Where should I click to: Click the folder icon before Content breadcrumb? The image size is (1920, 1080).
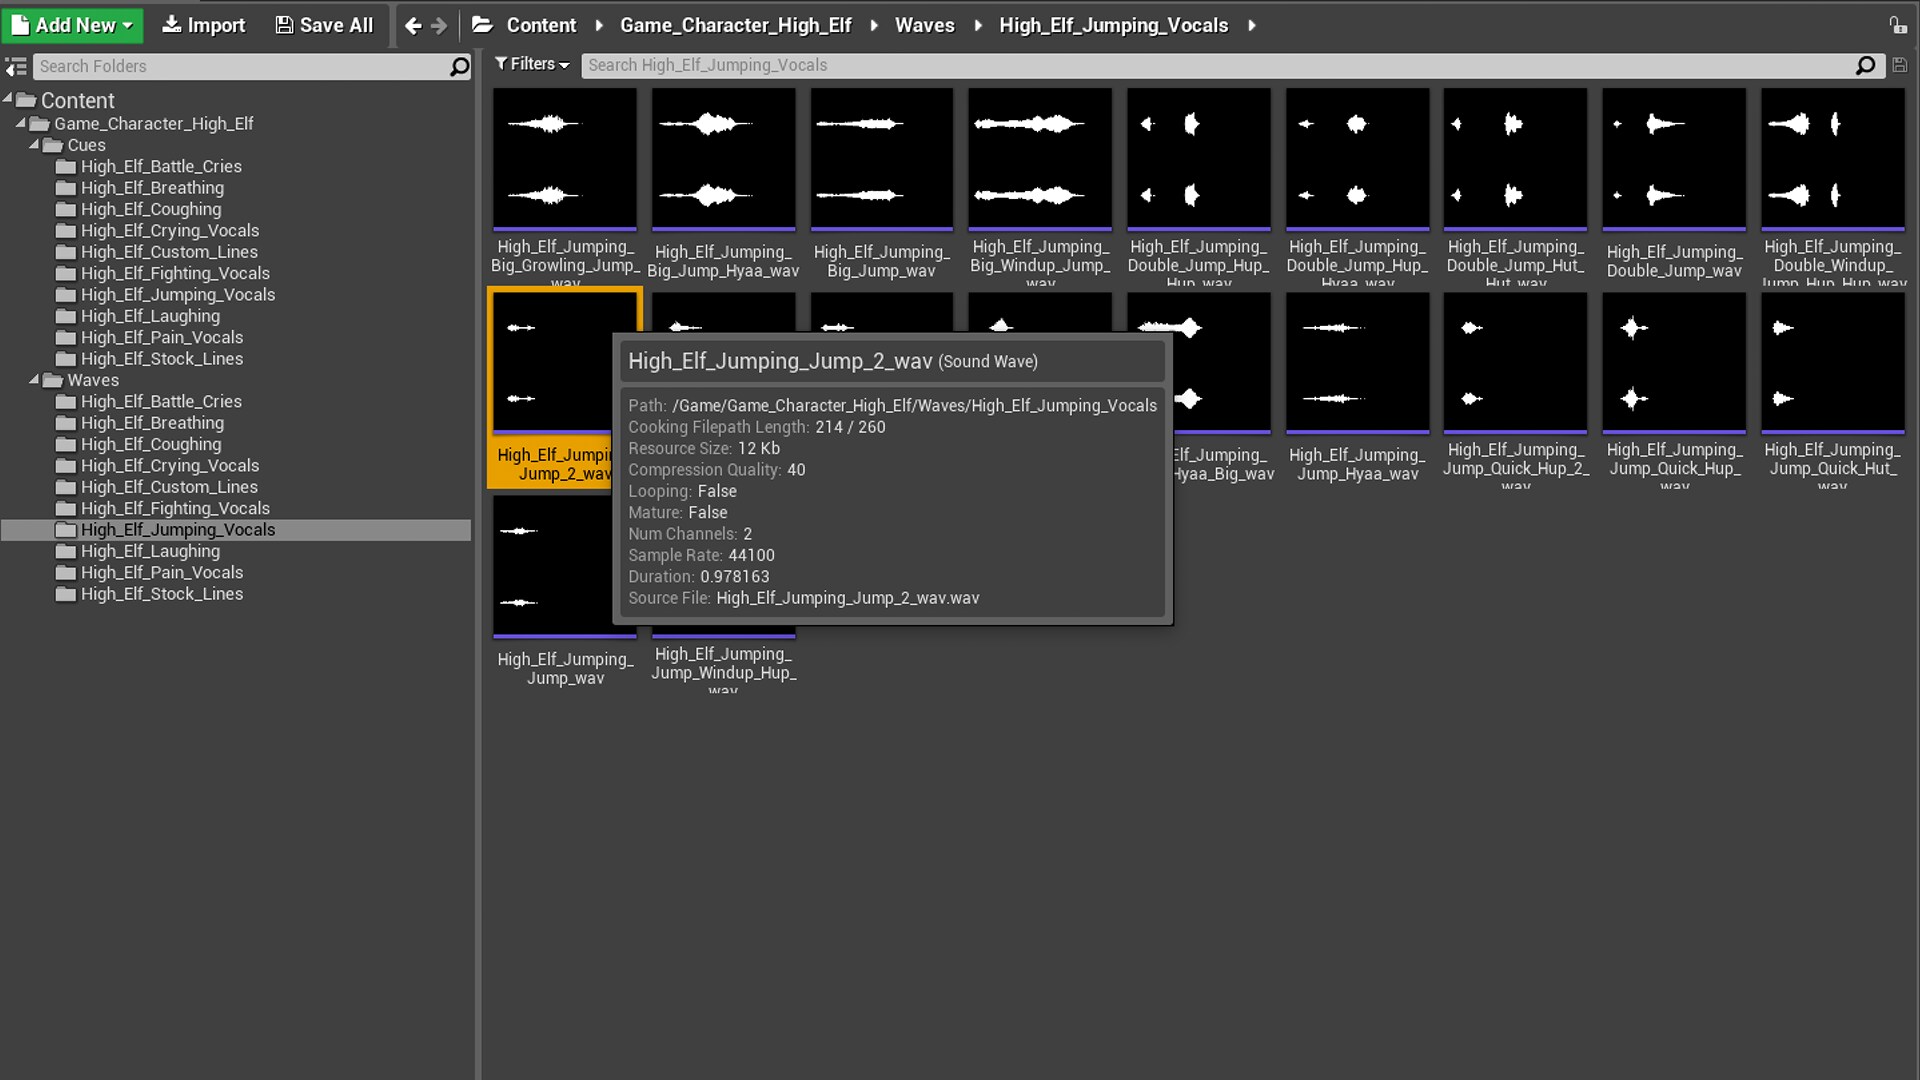482,25
